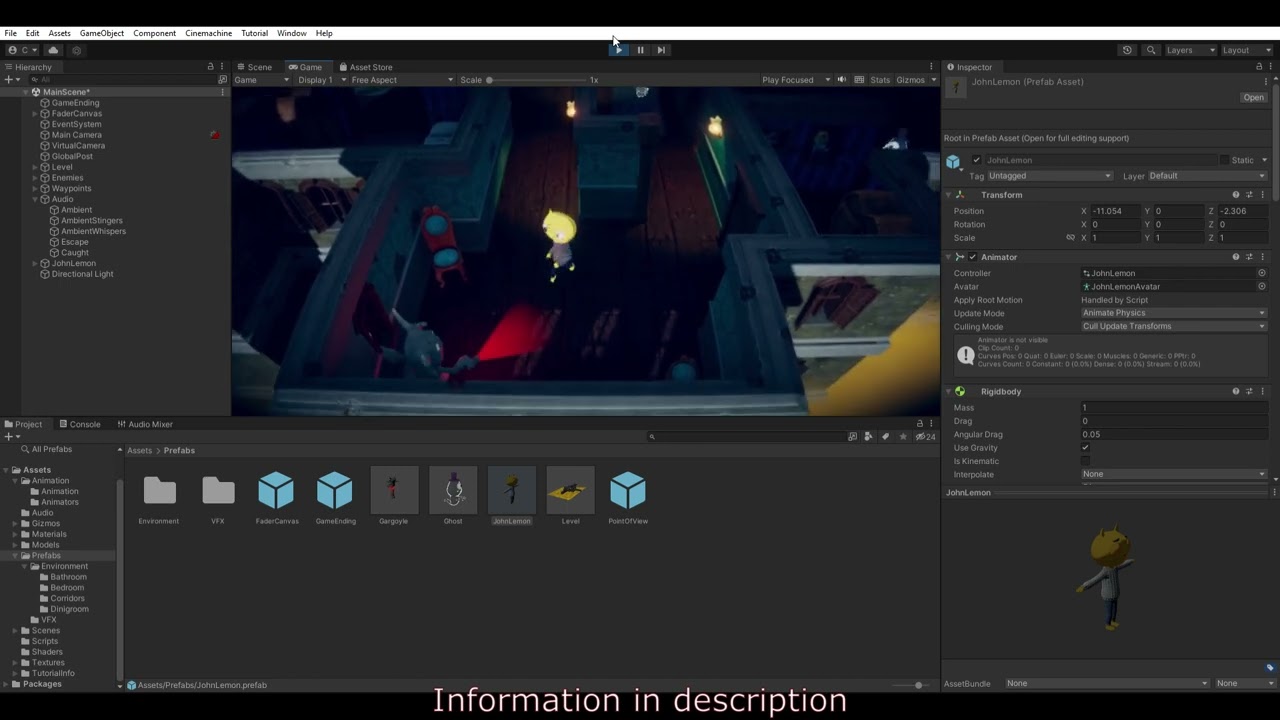Toggle the Animator component enabled checkbox
This screenshot has width=1280, height=720.
(x=972, y=257)
